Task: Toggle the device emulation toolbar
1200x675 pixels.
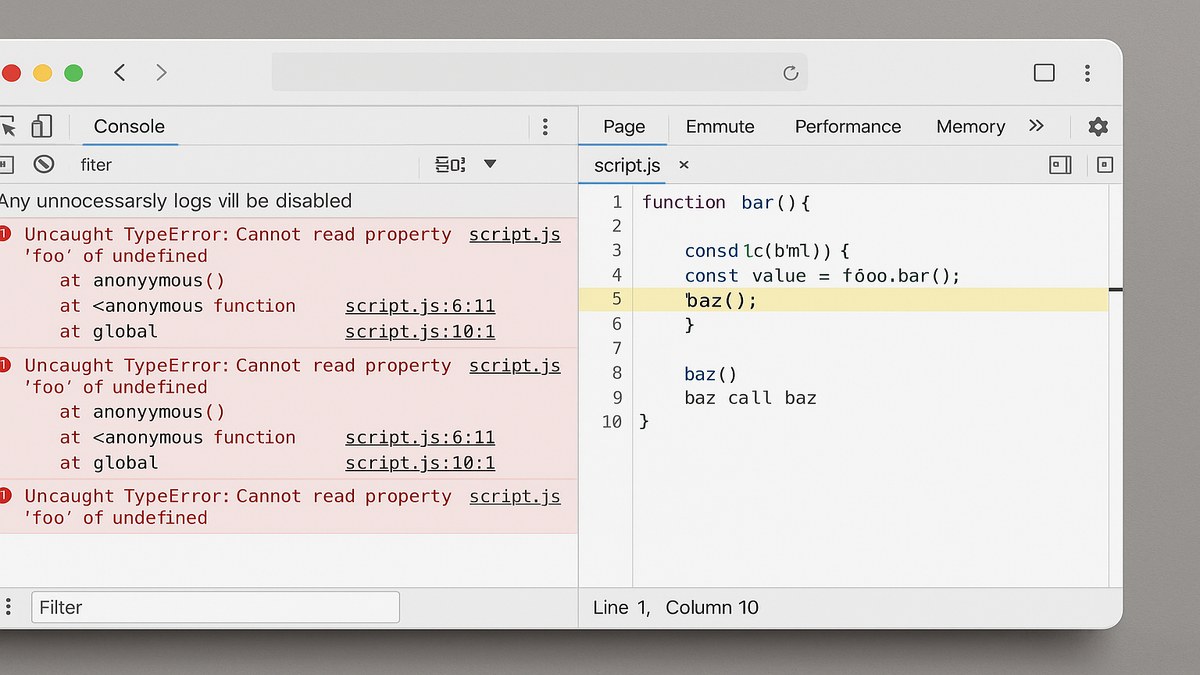Action: click(41, 126)
